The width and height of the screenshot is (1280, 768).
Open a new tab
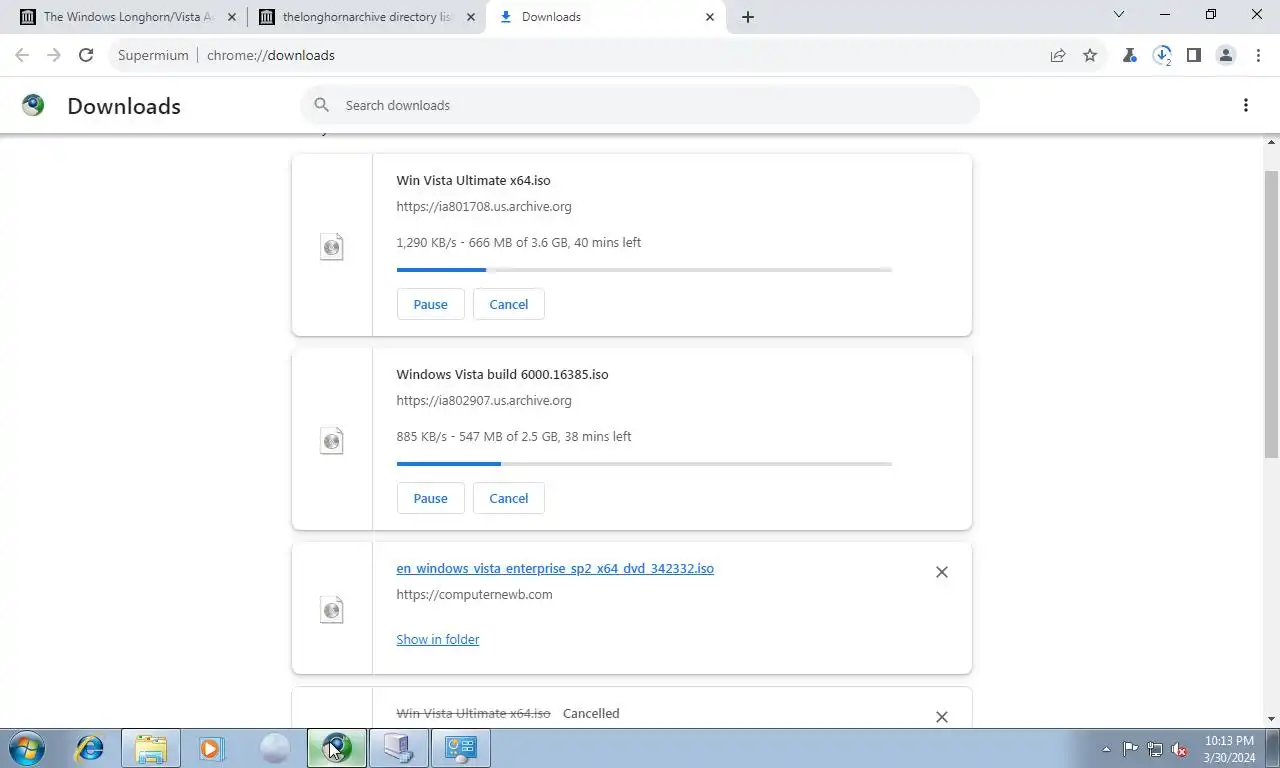coord(748,17)
